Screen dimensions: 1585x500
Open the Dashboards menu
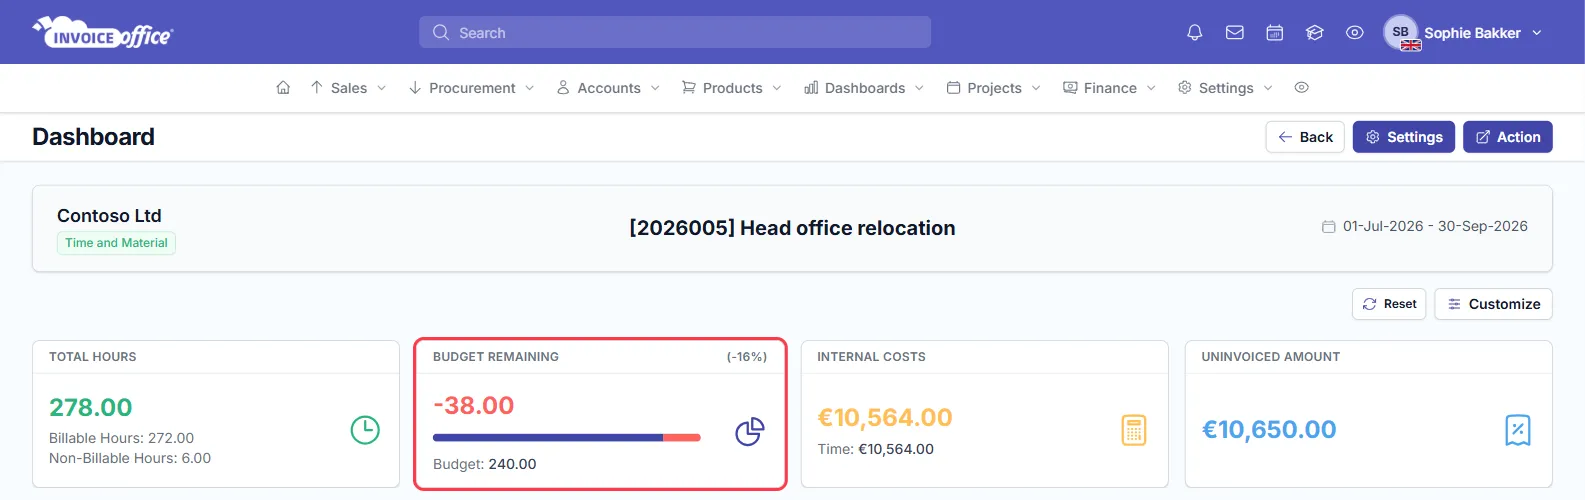(x=864, y=88)
